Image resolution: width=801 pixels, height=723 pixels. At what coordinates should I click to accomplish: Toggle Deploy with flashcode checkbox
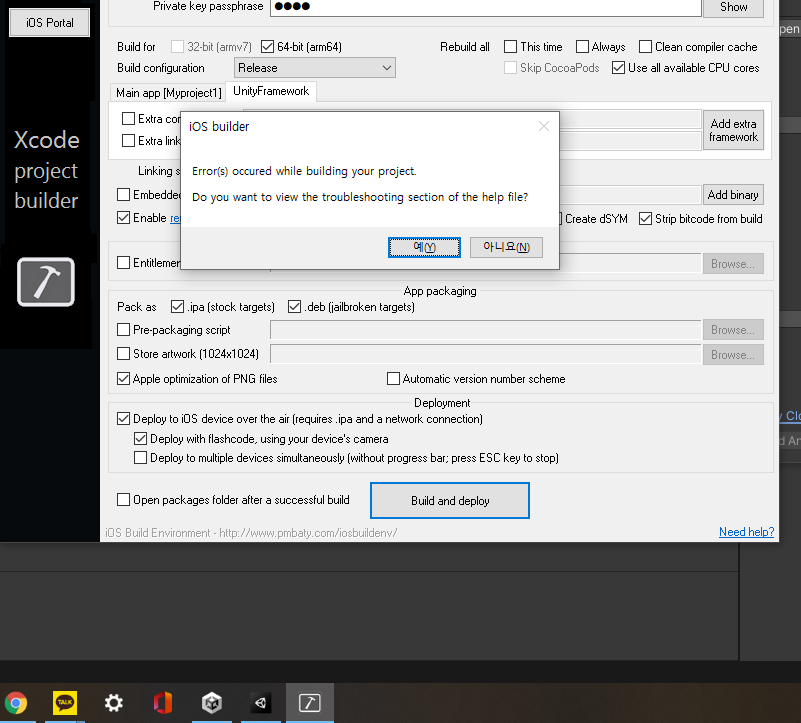140,439
